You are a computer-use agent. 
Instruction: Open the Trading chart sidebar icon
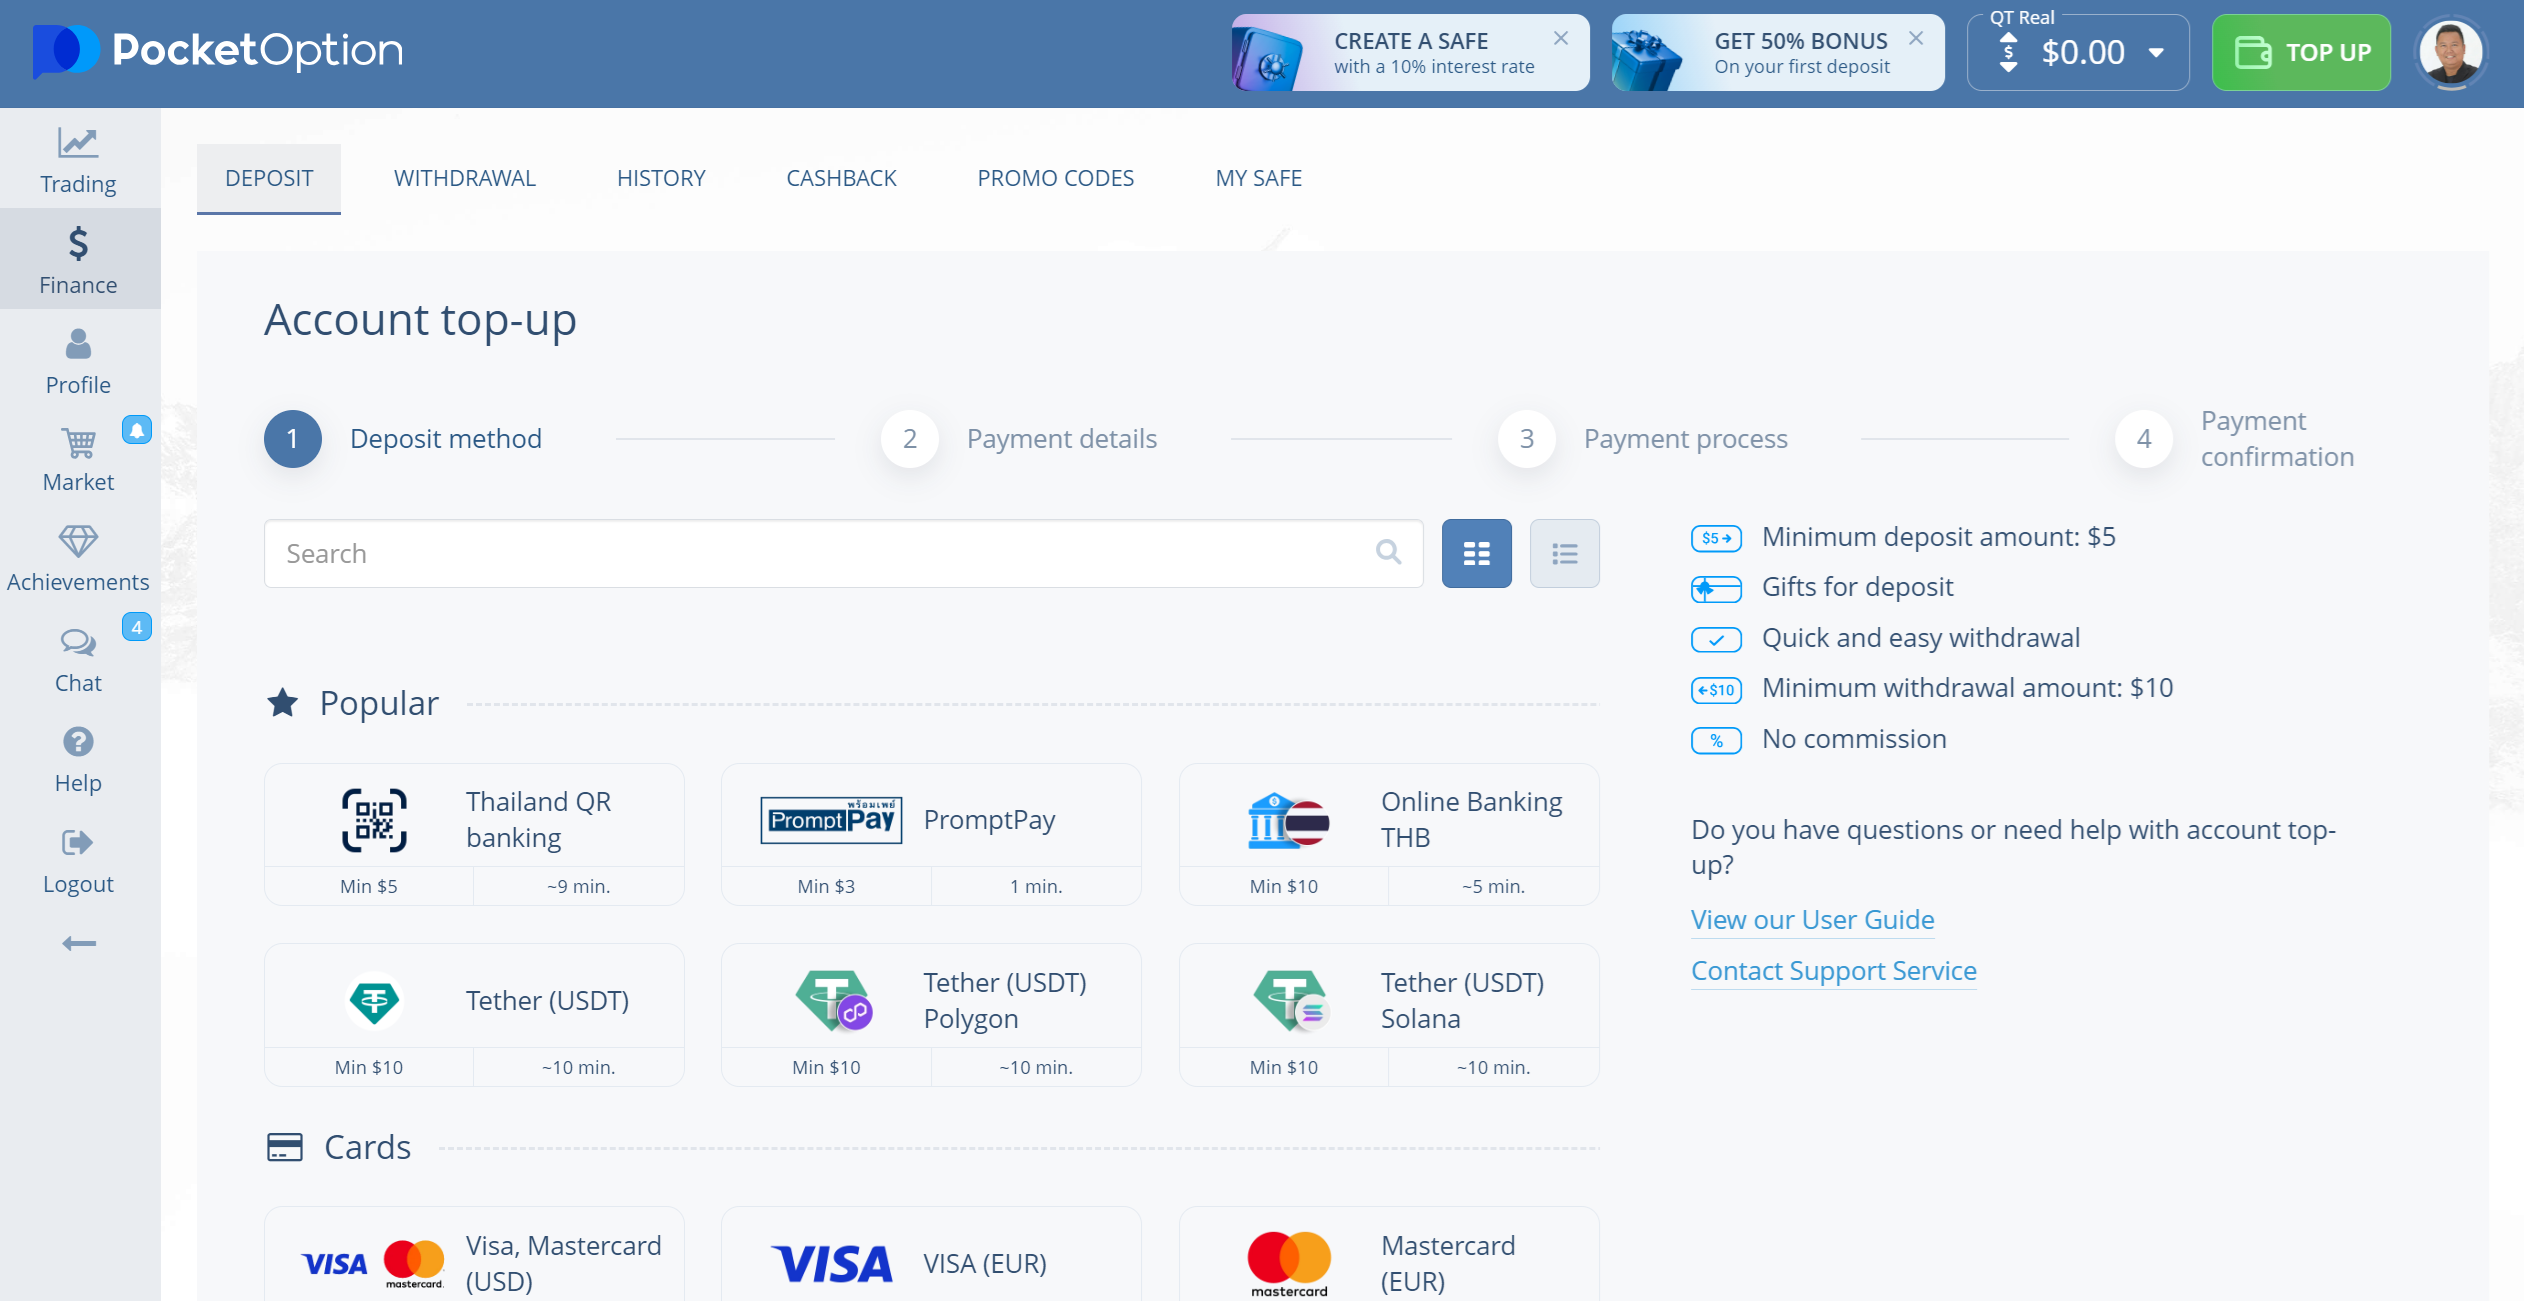coord(78,144)
